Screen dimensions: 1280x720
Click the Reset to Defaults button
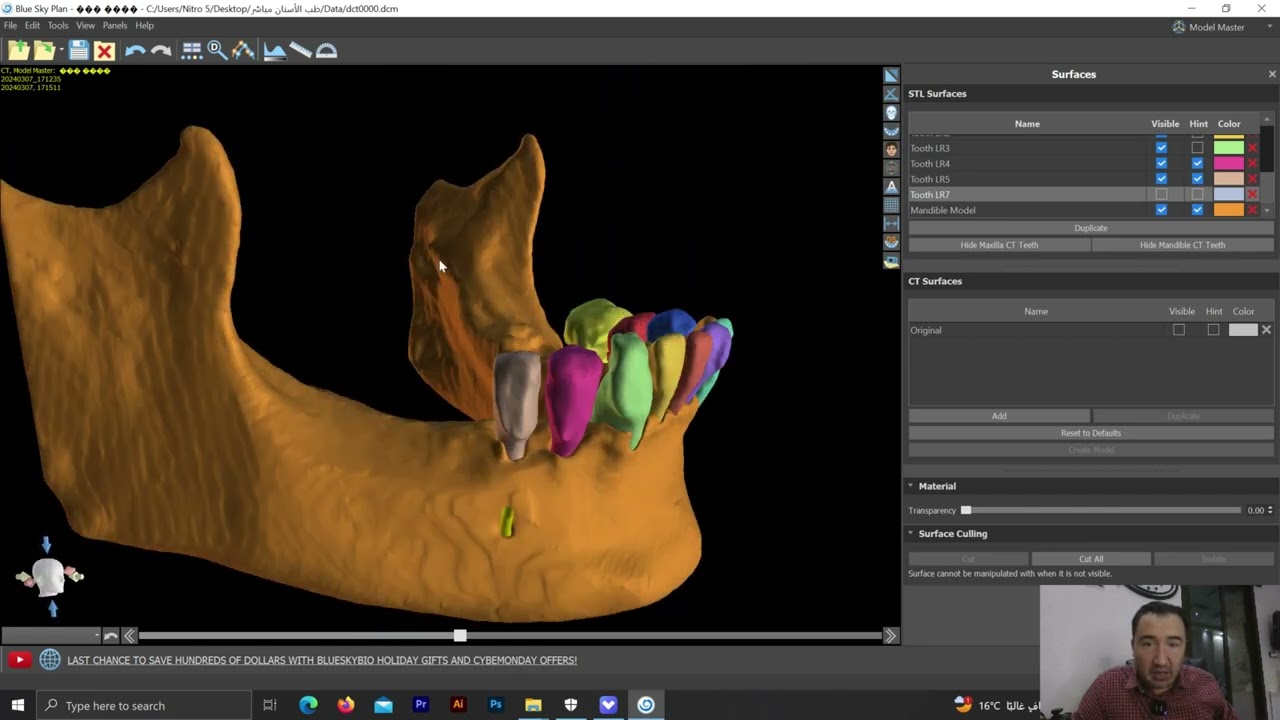tap(1090, 433)
